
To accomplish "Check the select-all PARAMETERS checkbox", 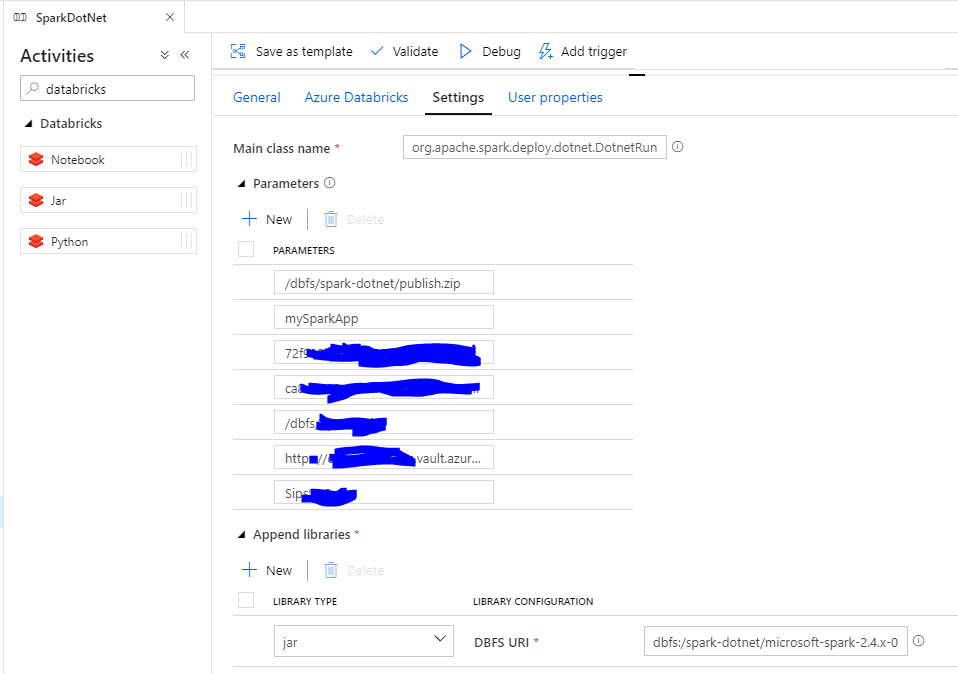I will pyautogui.click(x=246, y=249).
